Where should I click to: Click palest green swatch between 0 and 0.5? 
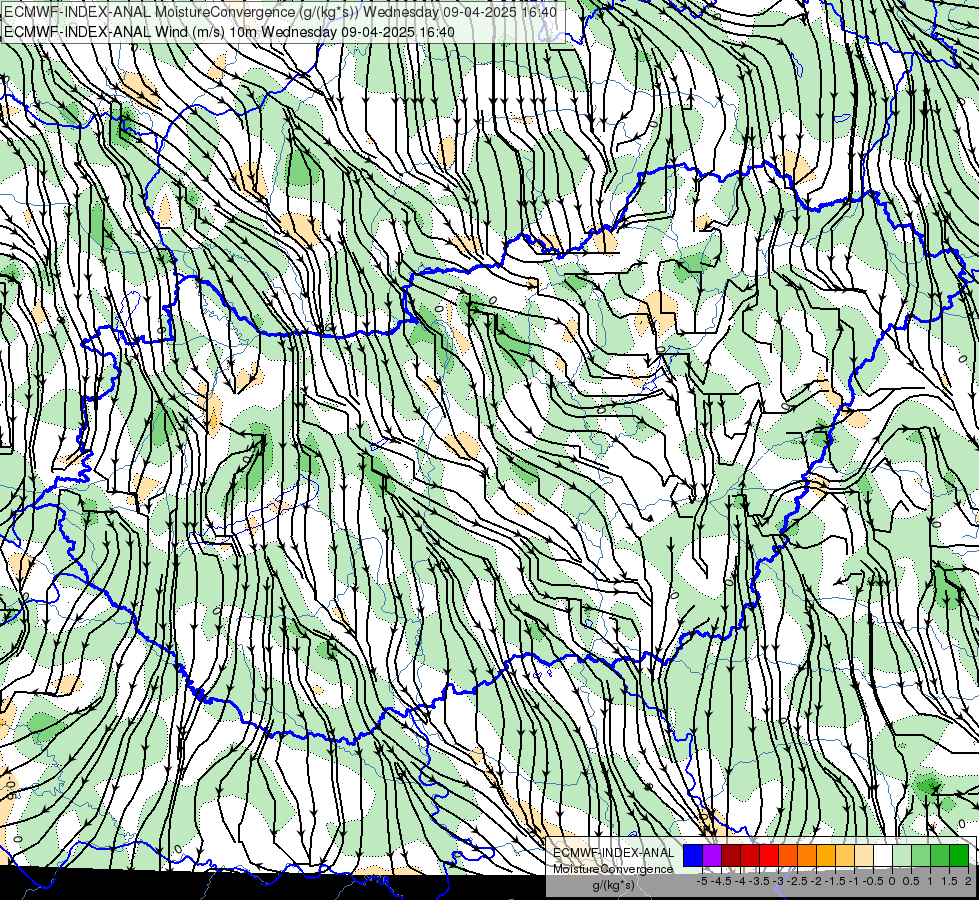902,855
